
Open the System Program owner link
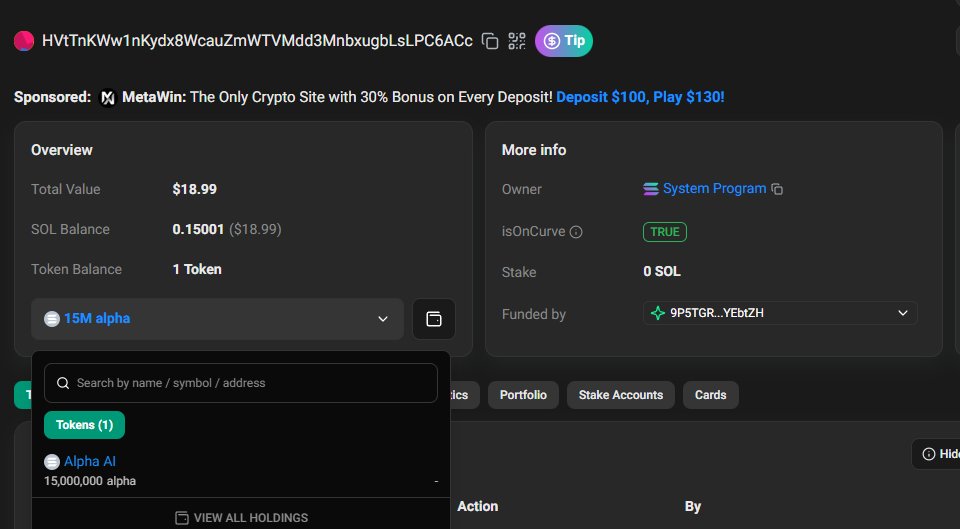coord(714,189)
